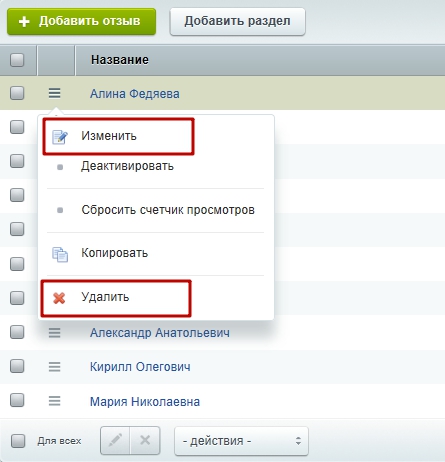Click the green Добавить отзыв button
445x462 pixels.
81,21
